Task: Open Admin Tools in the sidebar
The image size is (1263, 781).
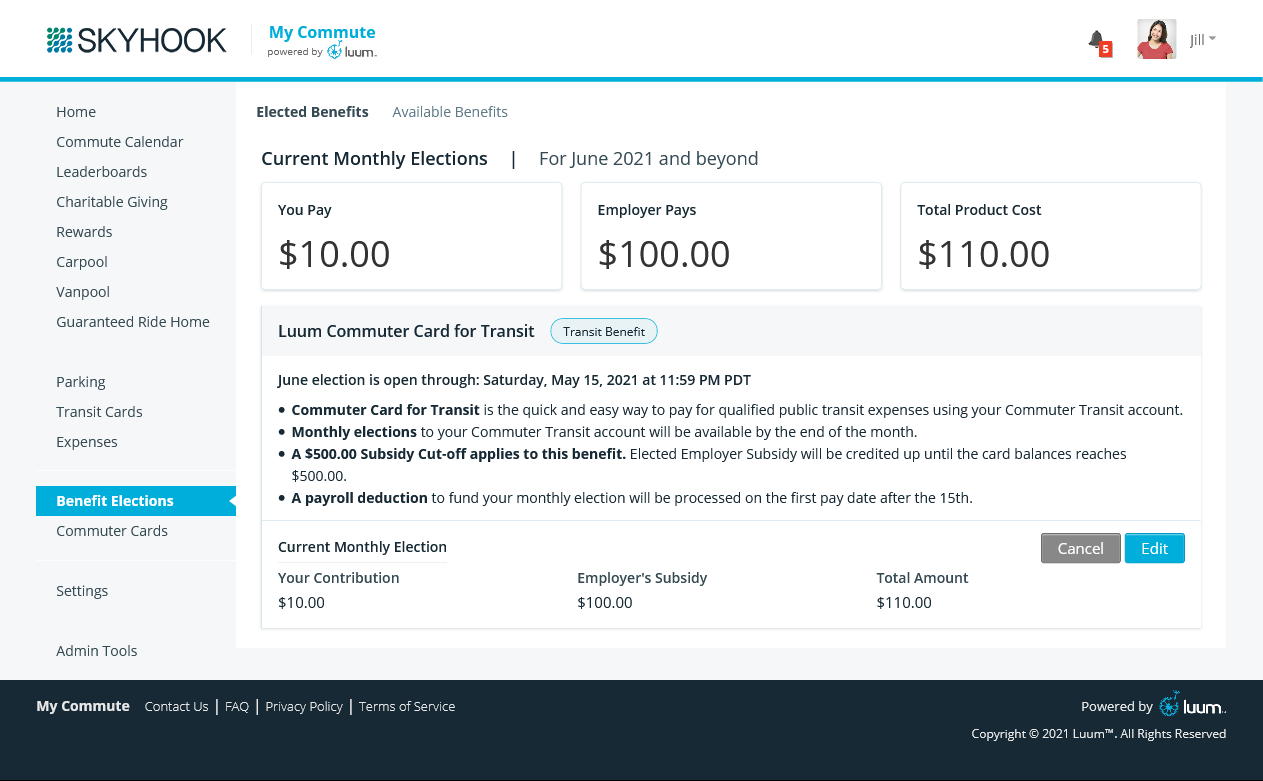Action: pos(97,651)
